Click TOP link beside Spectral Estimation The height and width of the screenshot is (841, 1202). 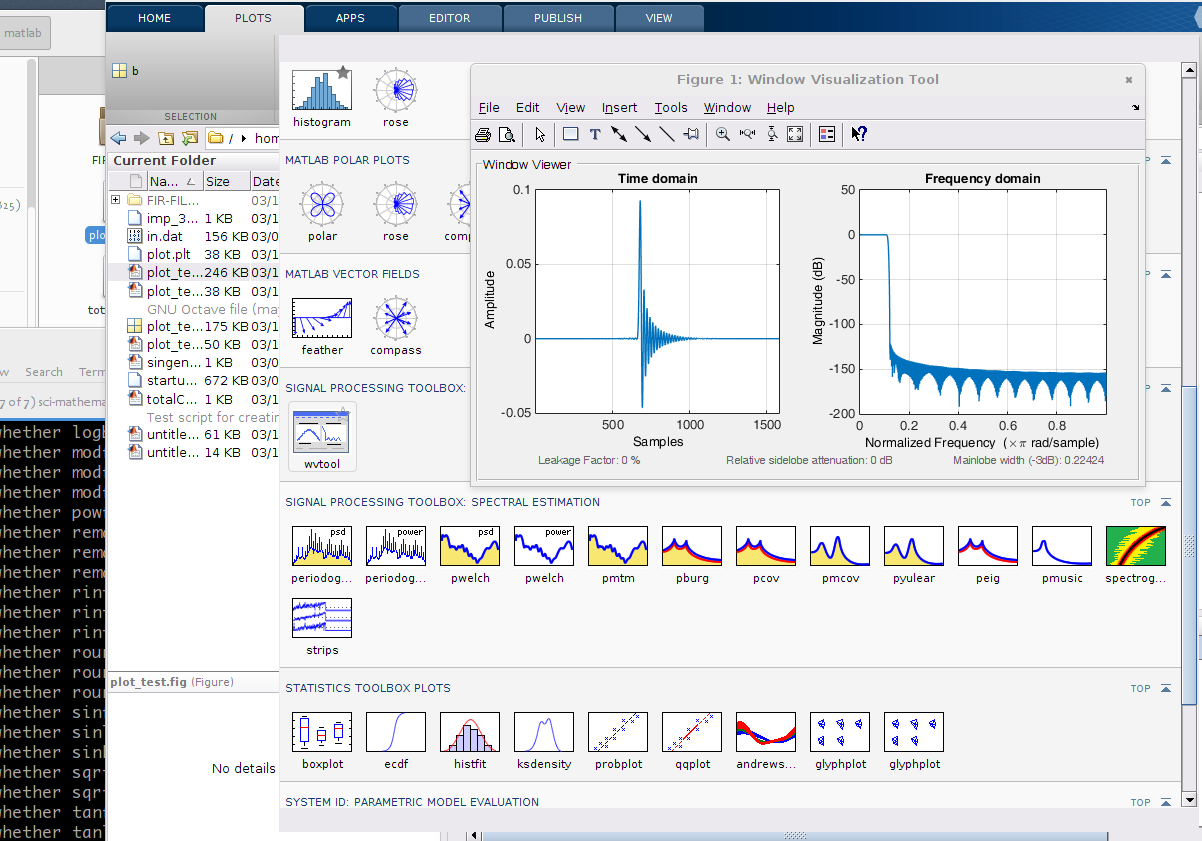[x=1141, y=503]
